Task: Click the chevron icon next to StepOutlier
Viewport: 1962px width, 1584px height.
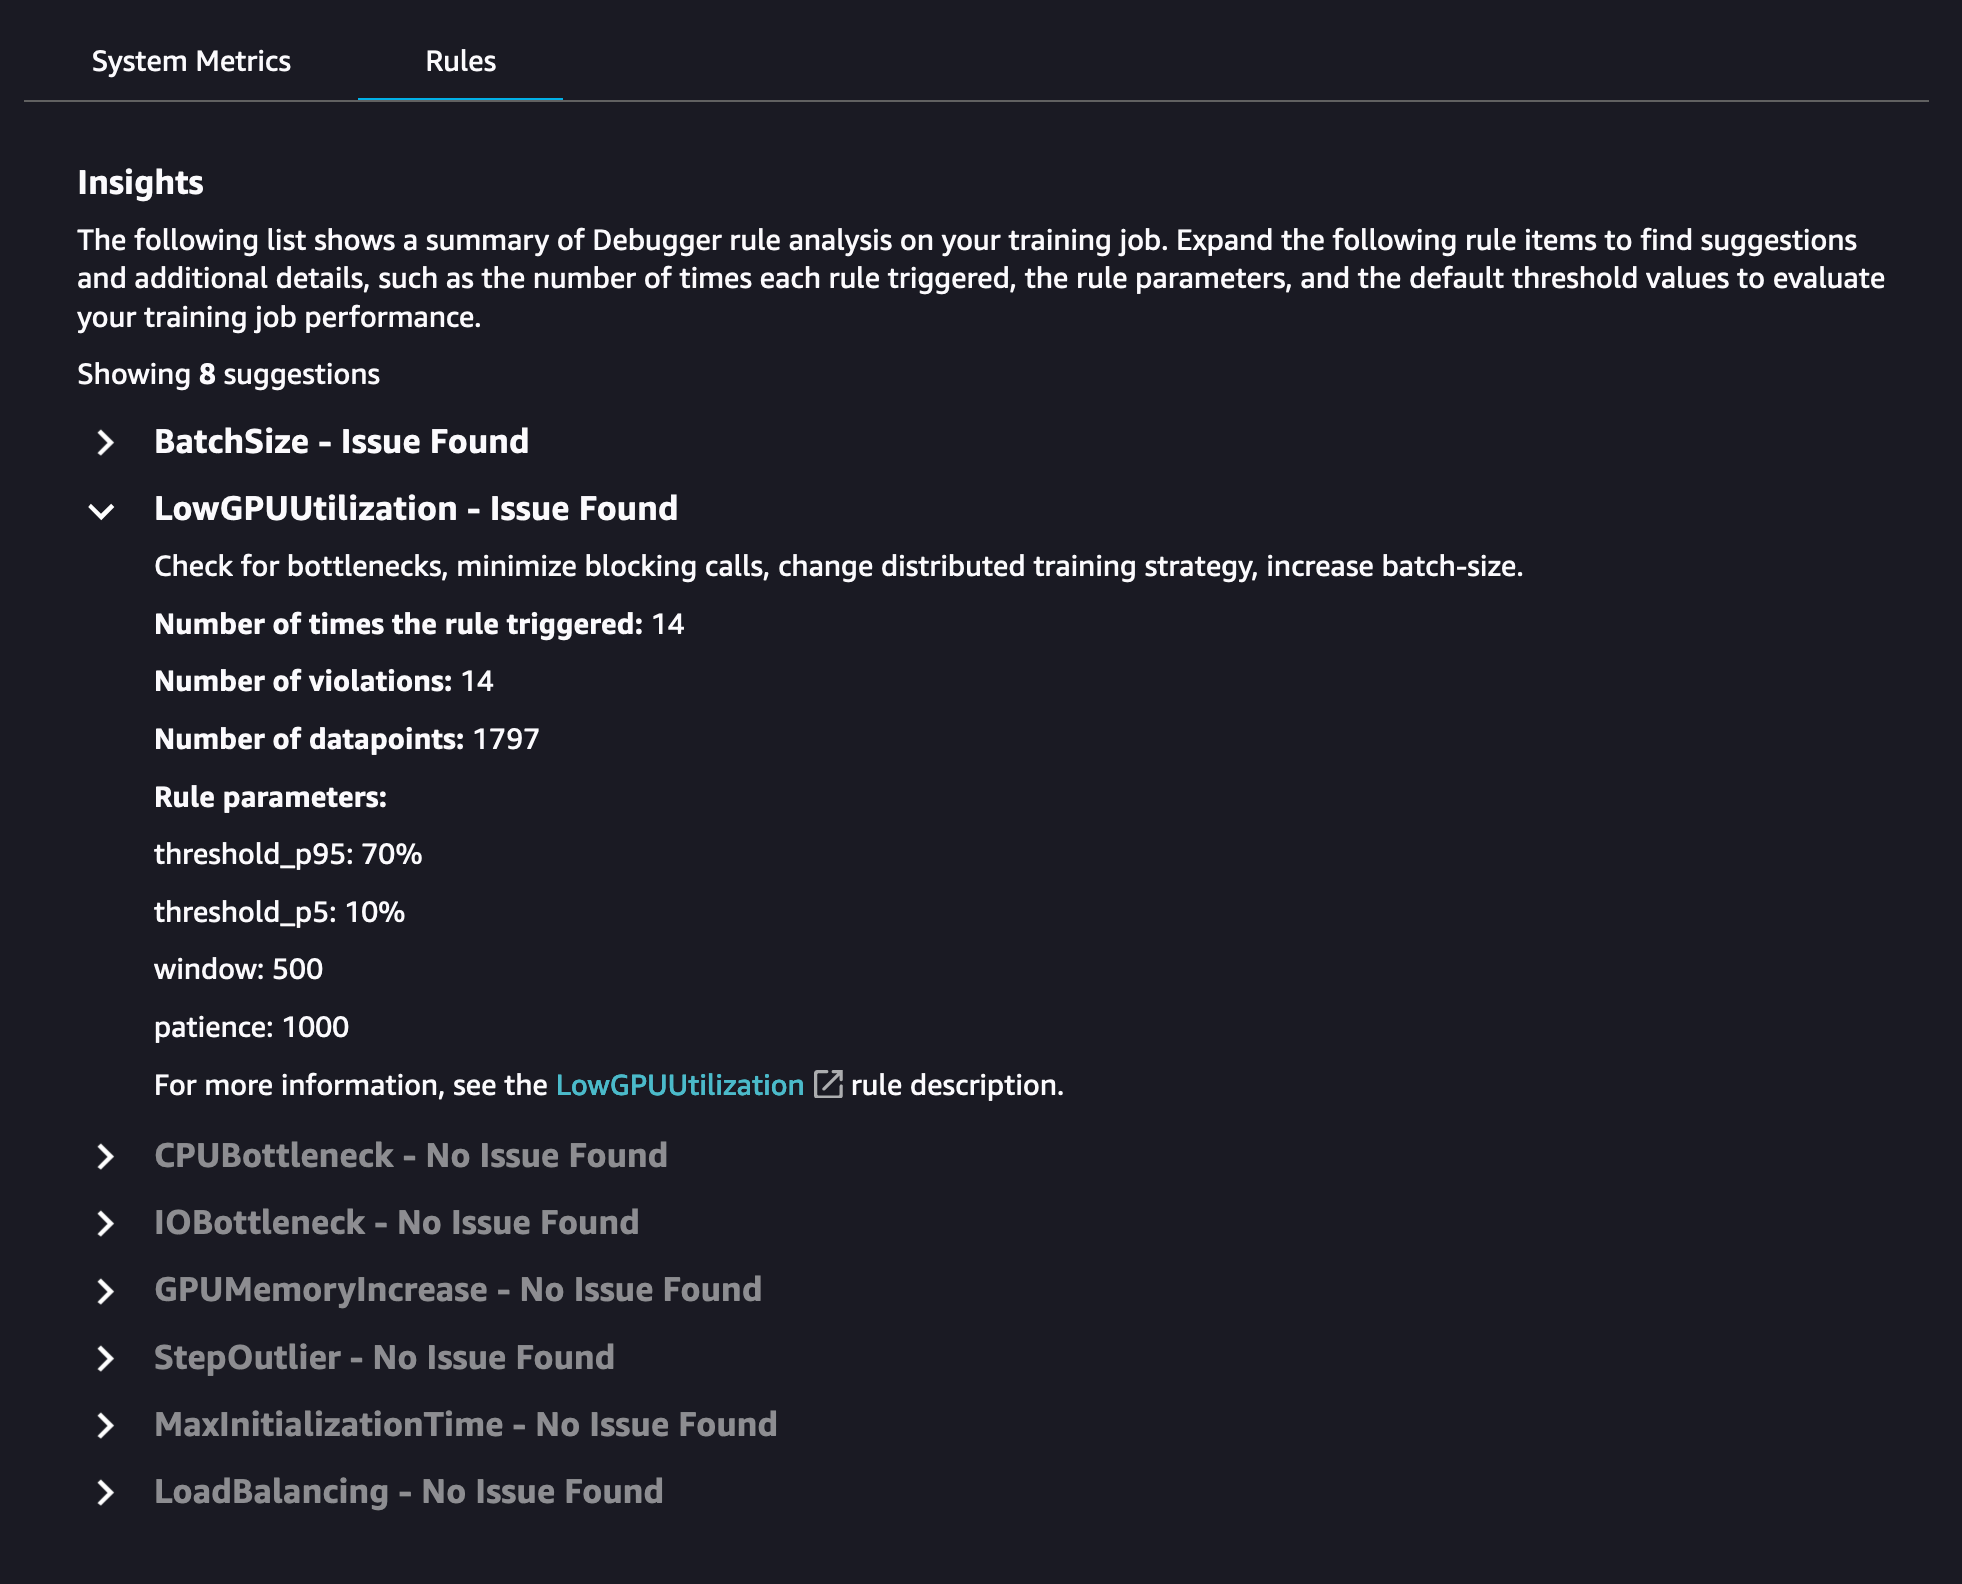Action: click(105, 1358)
